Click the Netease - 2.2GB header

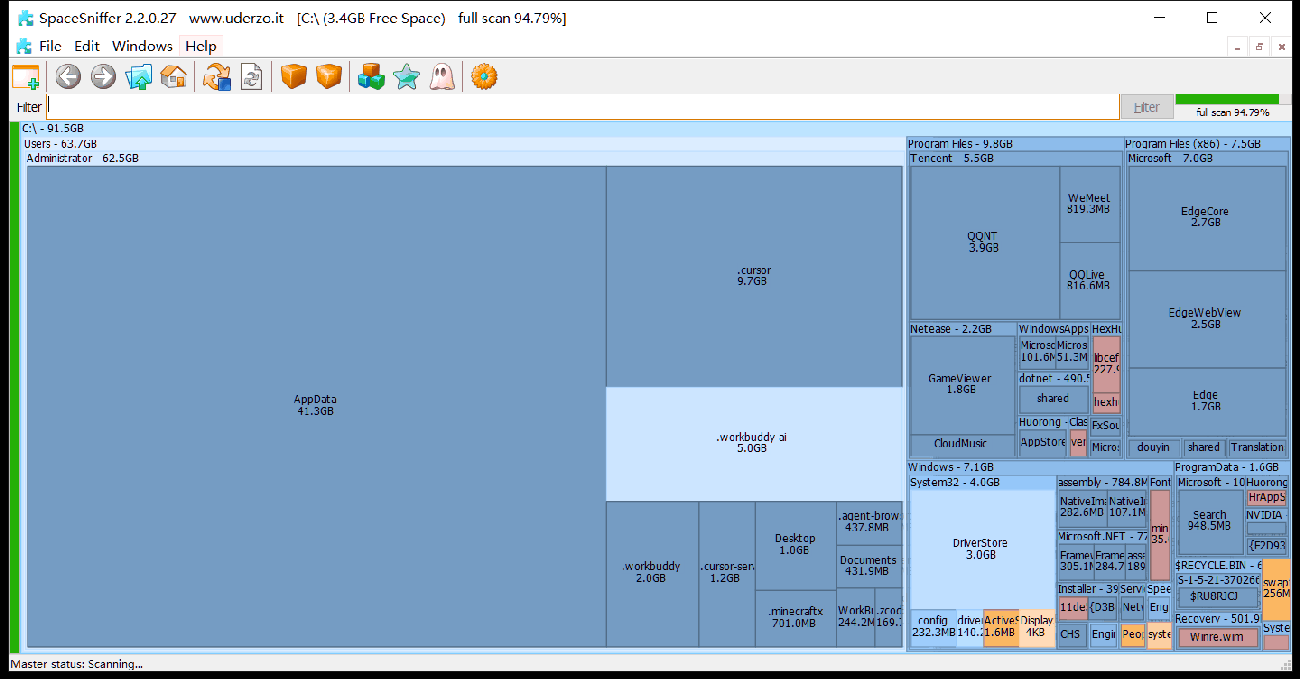point(962,329)
